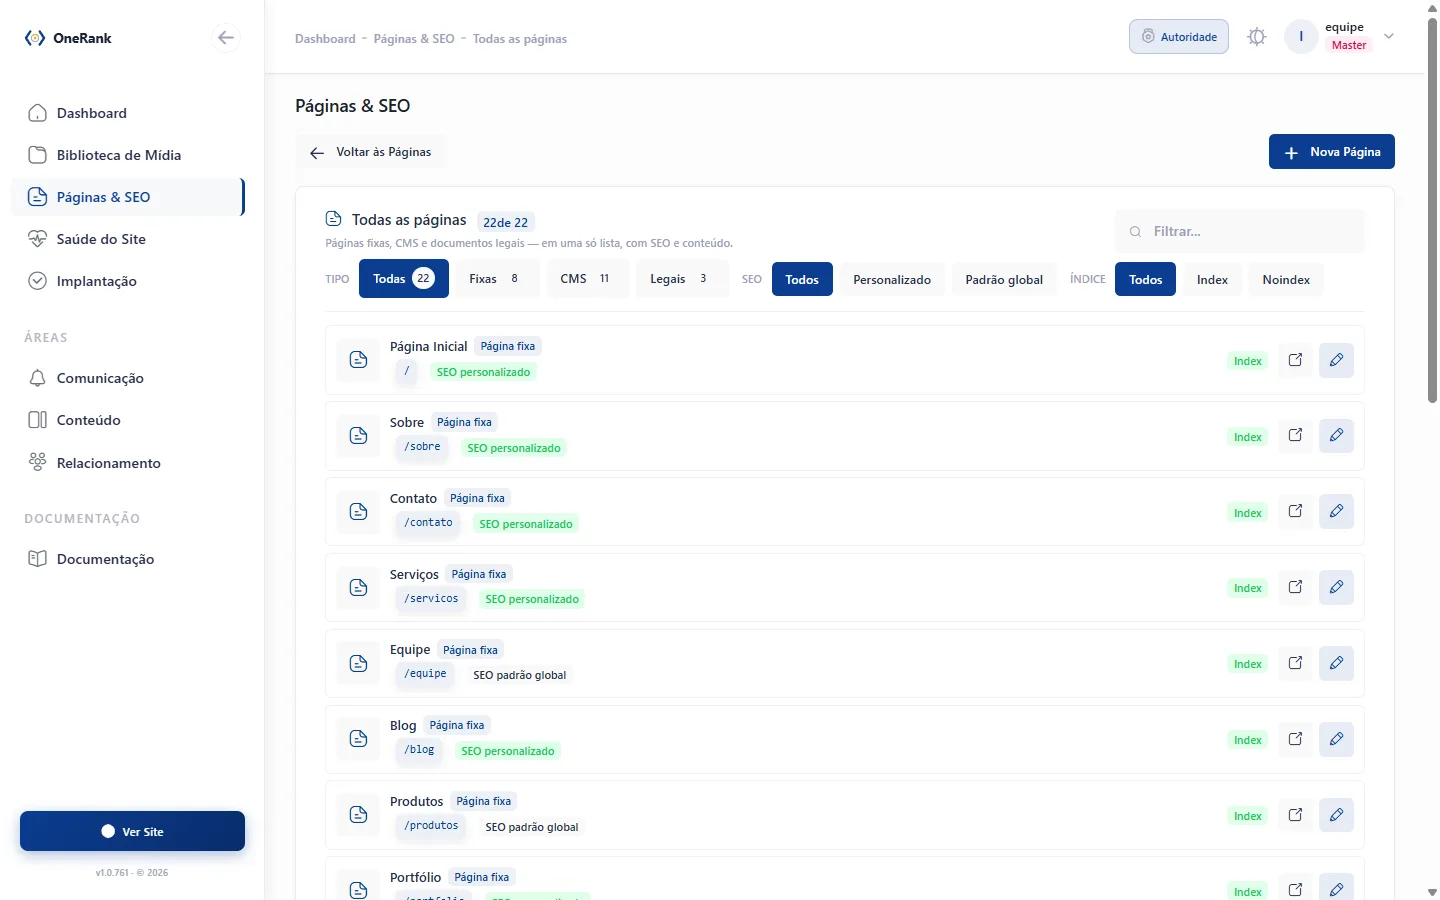This screenshot has width=1440, height=900.
Task: Toggle the light/dark theme sun icon
Action: 1257,37
